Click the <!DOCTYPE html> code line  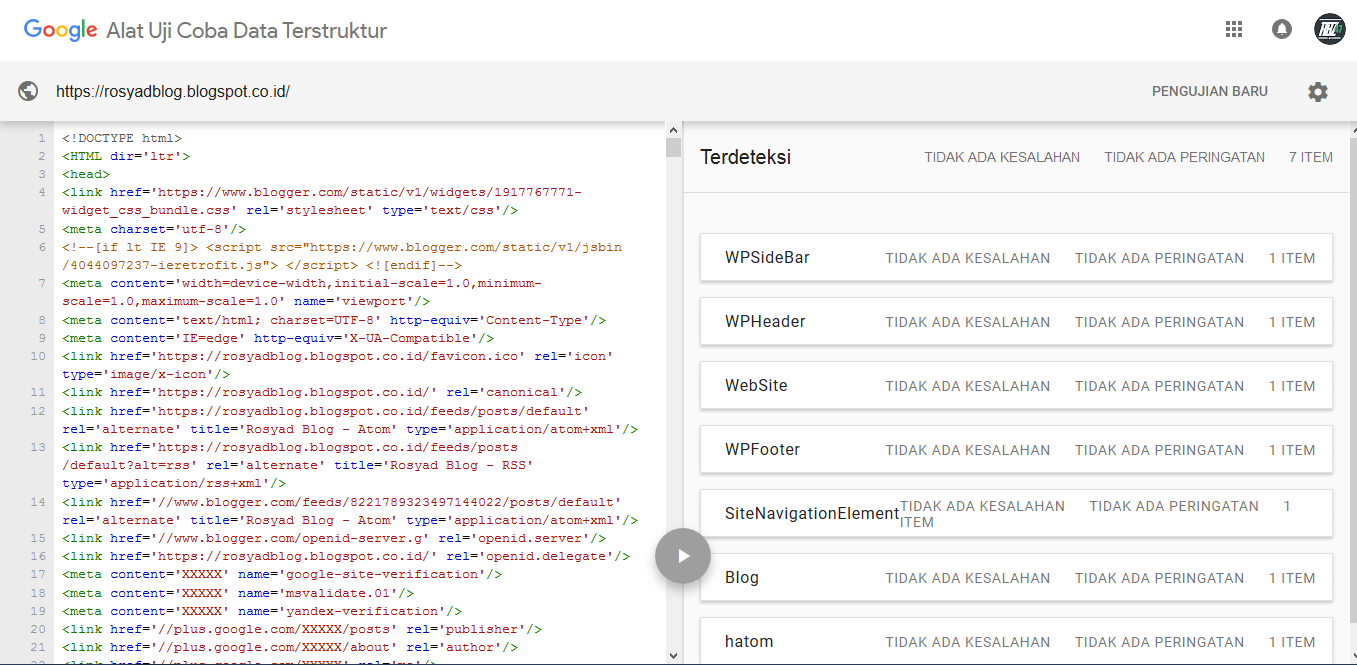click(122, 138)
